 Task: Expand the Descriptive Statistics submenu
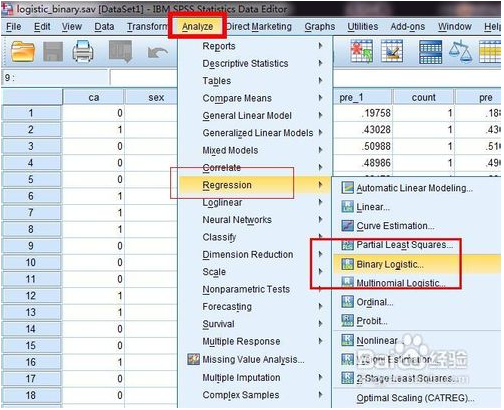(x=255, y=63)
